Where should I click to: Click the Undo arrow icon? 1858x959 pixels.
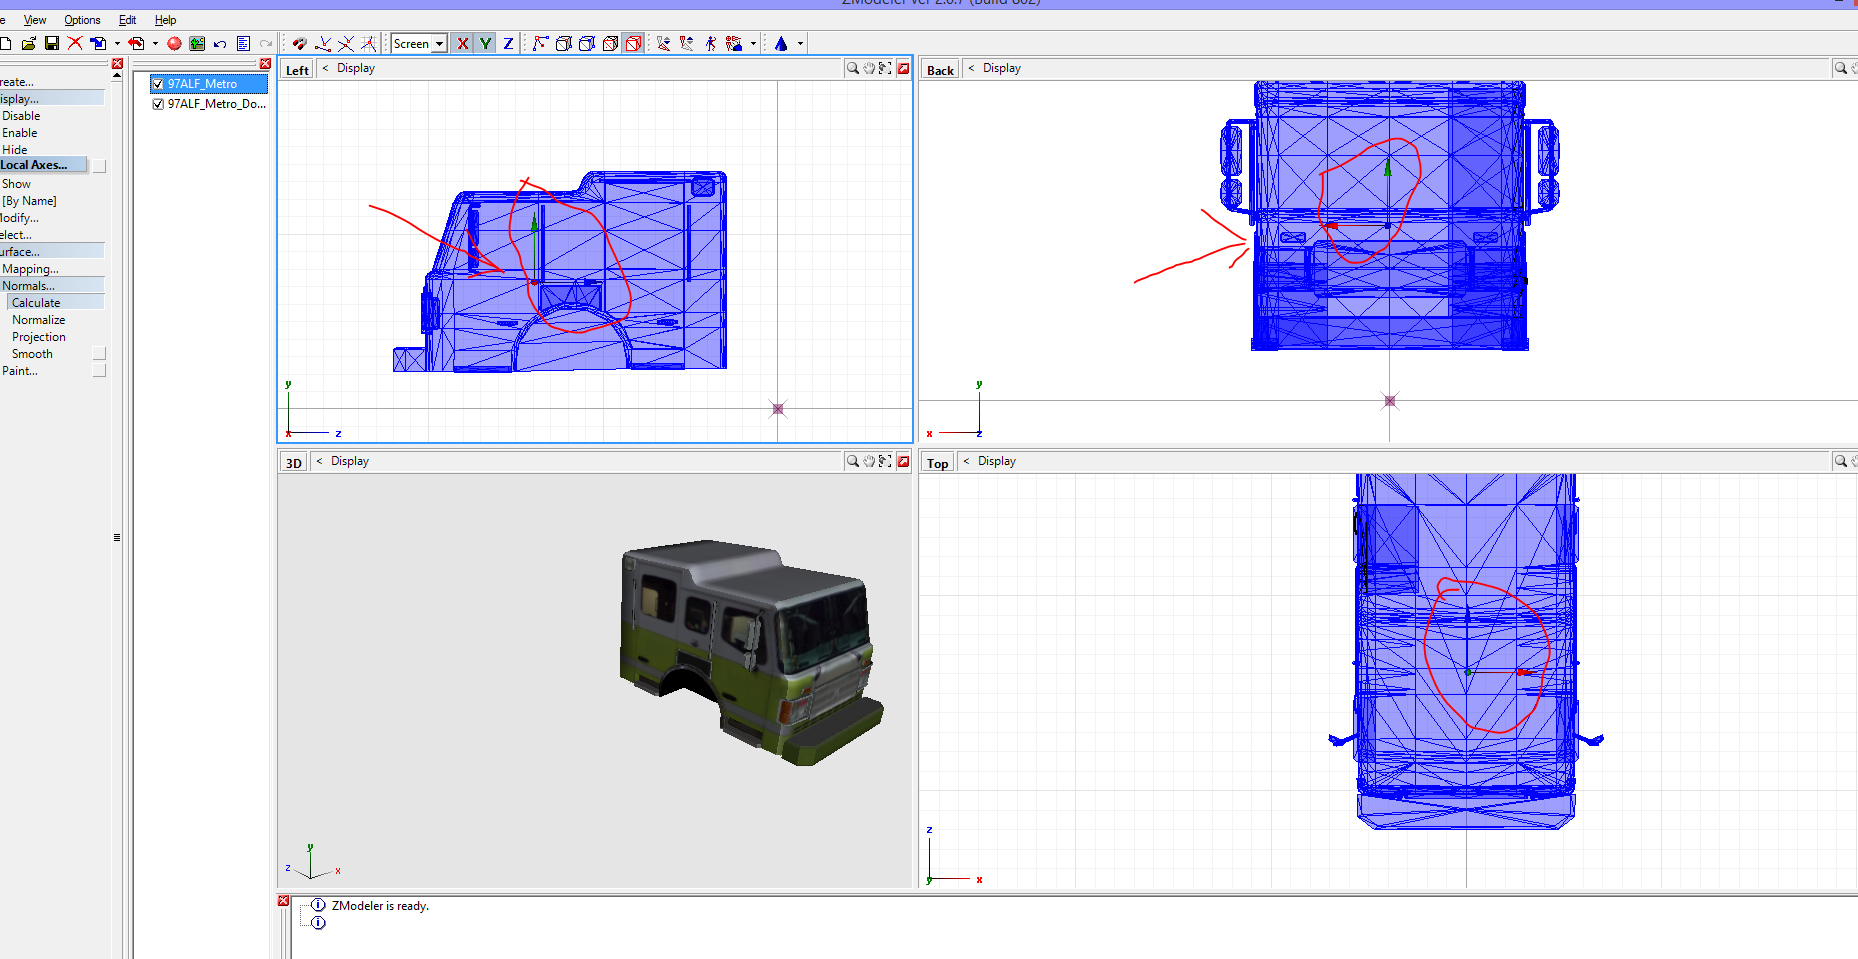(x=219, y=43)
